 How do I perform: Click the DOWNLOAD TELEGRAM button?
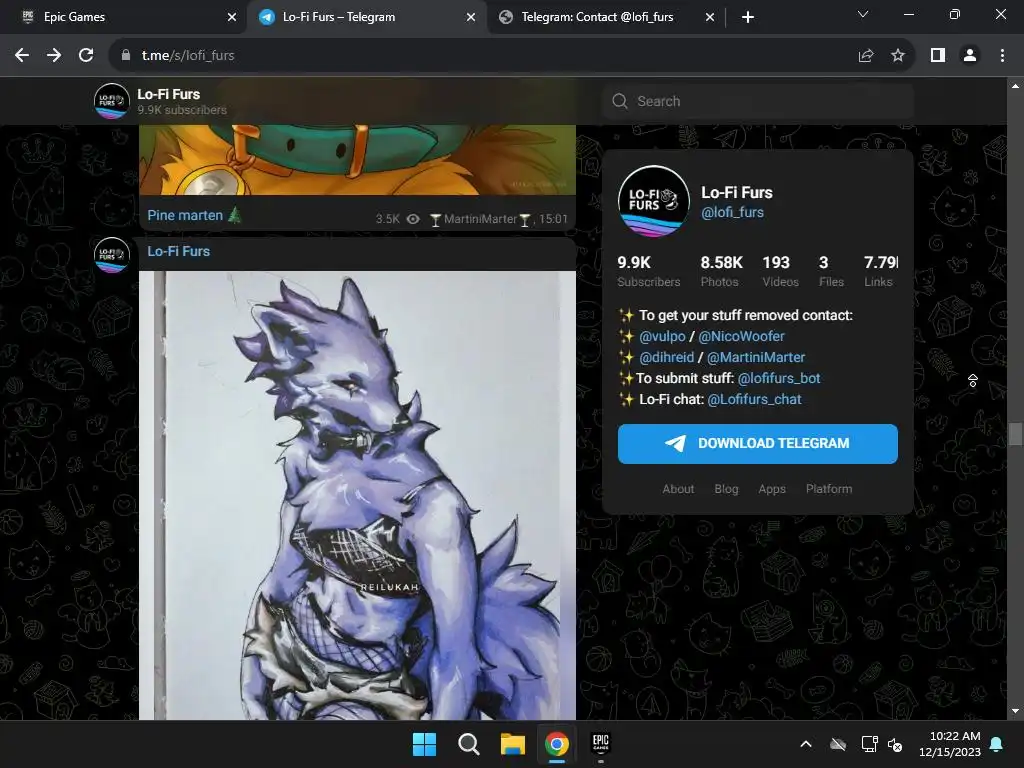[x=758, y=443]
